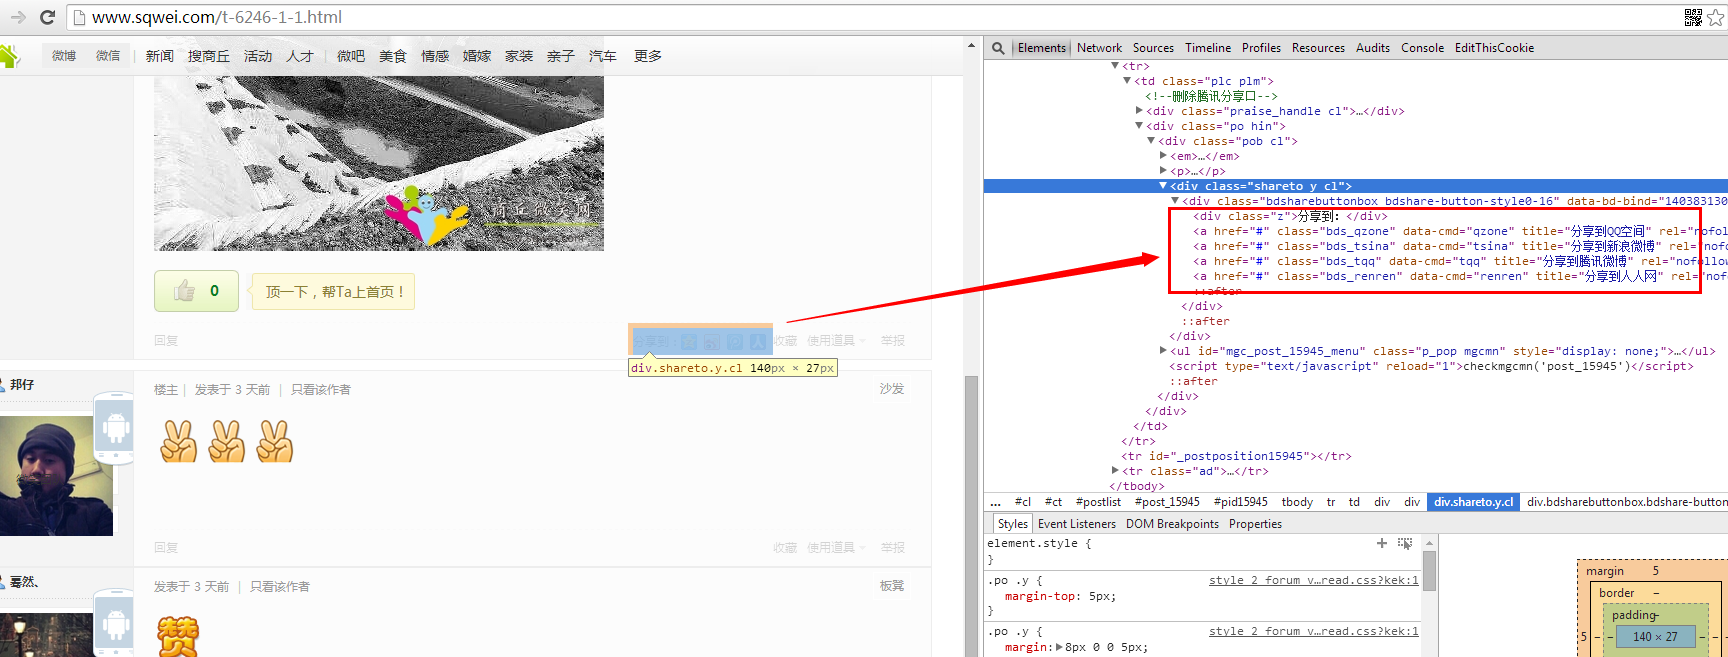Switch to the Console panel tab
This screenshot has height=657, width=1728.
(x=1422, y=48)
